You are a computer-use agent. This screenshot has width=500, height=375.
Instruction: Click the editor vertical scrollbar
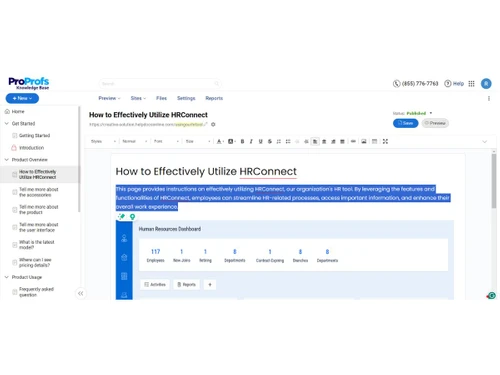pos(494,182)
